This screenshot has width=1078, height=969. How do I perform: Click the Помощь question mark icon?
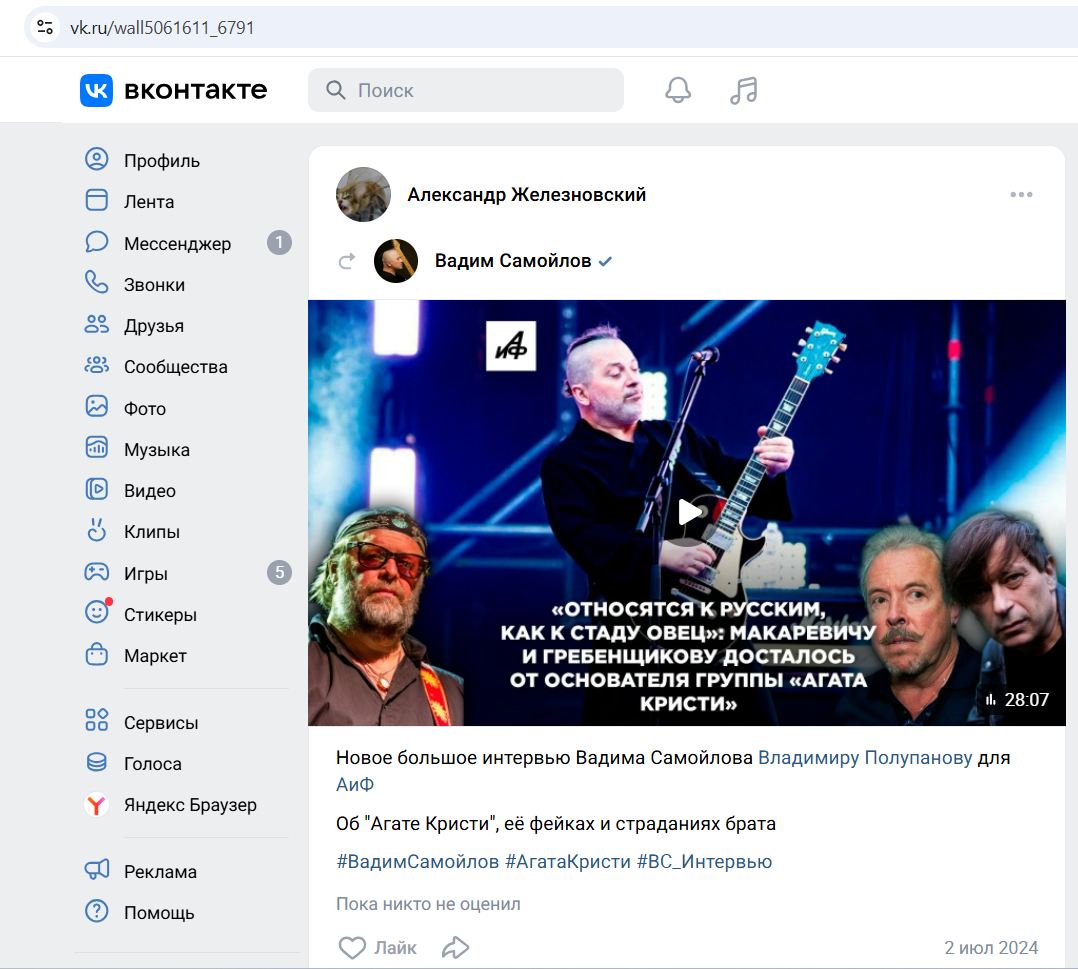click(x=97, y=911)
